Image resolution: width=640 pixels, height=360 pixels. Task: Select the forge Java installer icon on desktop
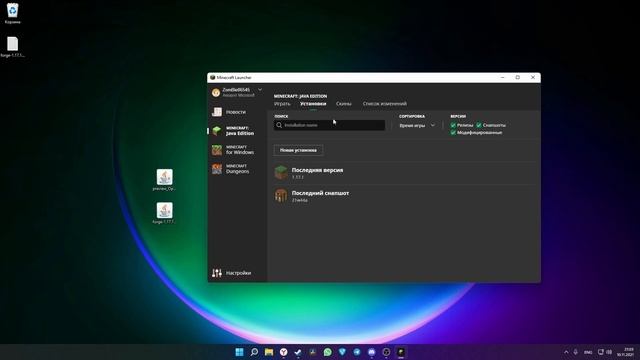click(x=164, y=213)
